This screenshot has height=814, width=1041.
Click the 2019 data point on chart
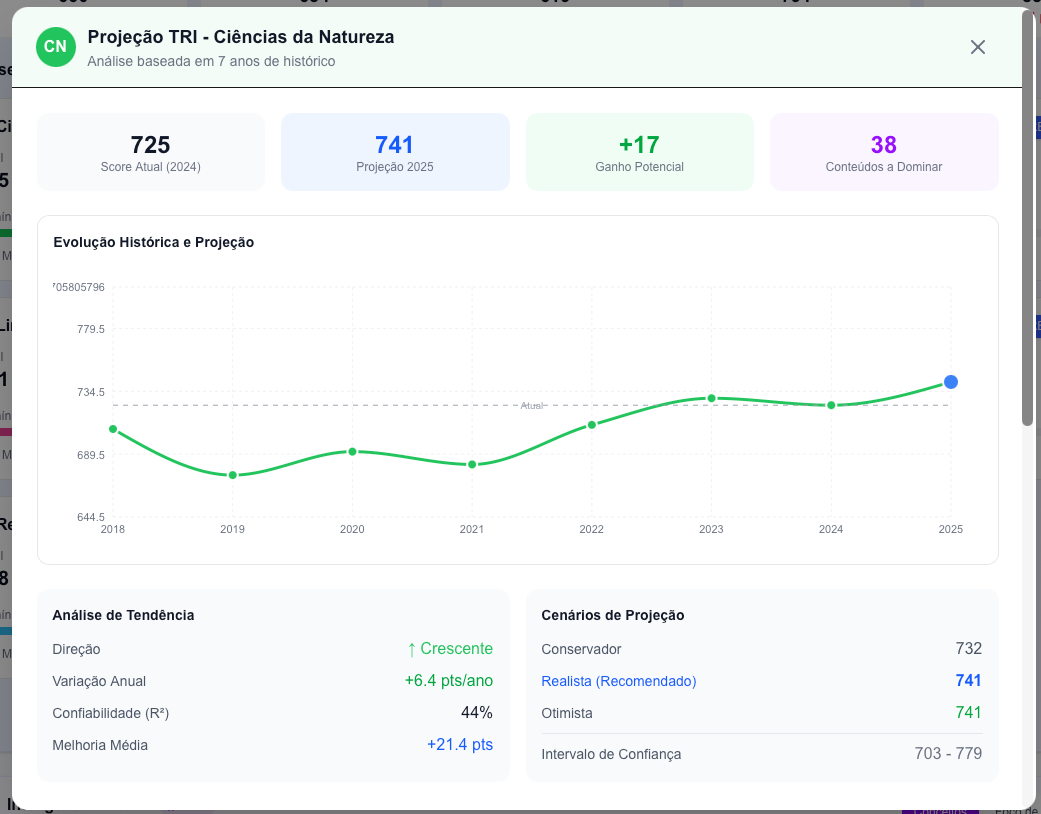click(233, 475)
